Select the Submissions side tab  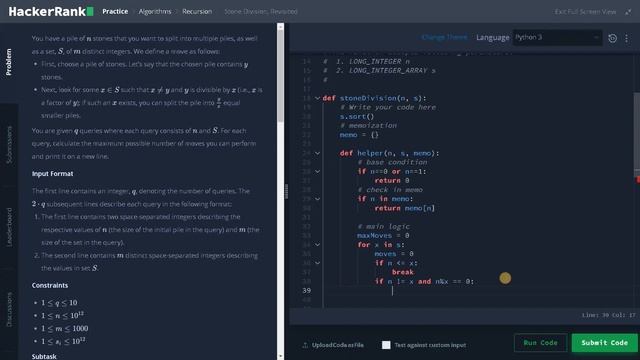coord(9,145)
